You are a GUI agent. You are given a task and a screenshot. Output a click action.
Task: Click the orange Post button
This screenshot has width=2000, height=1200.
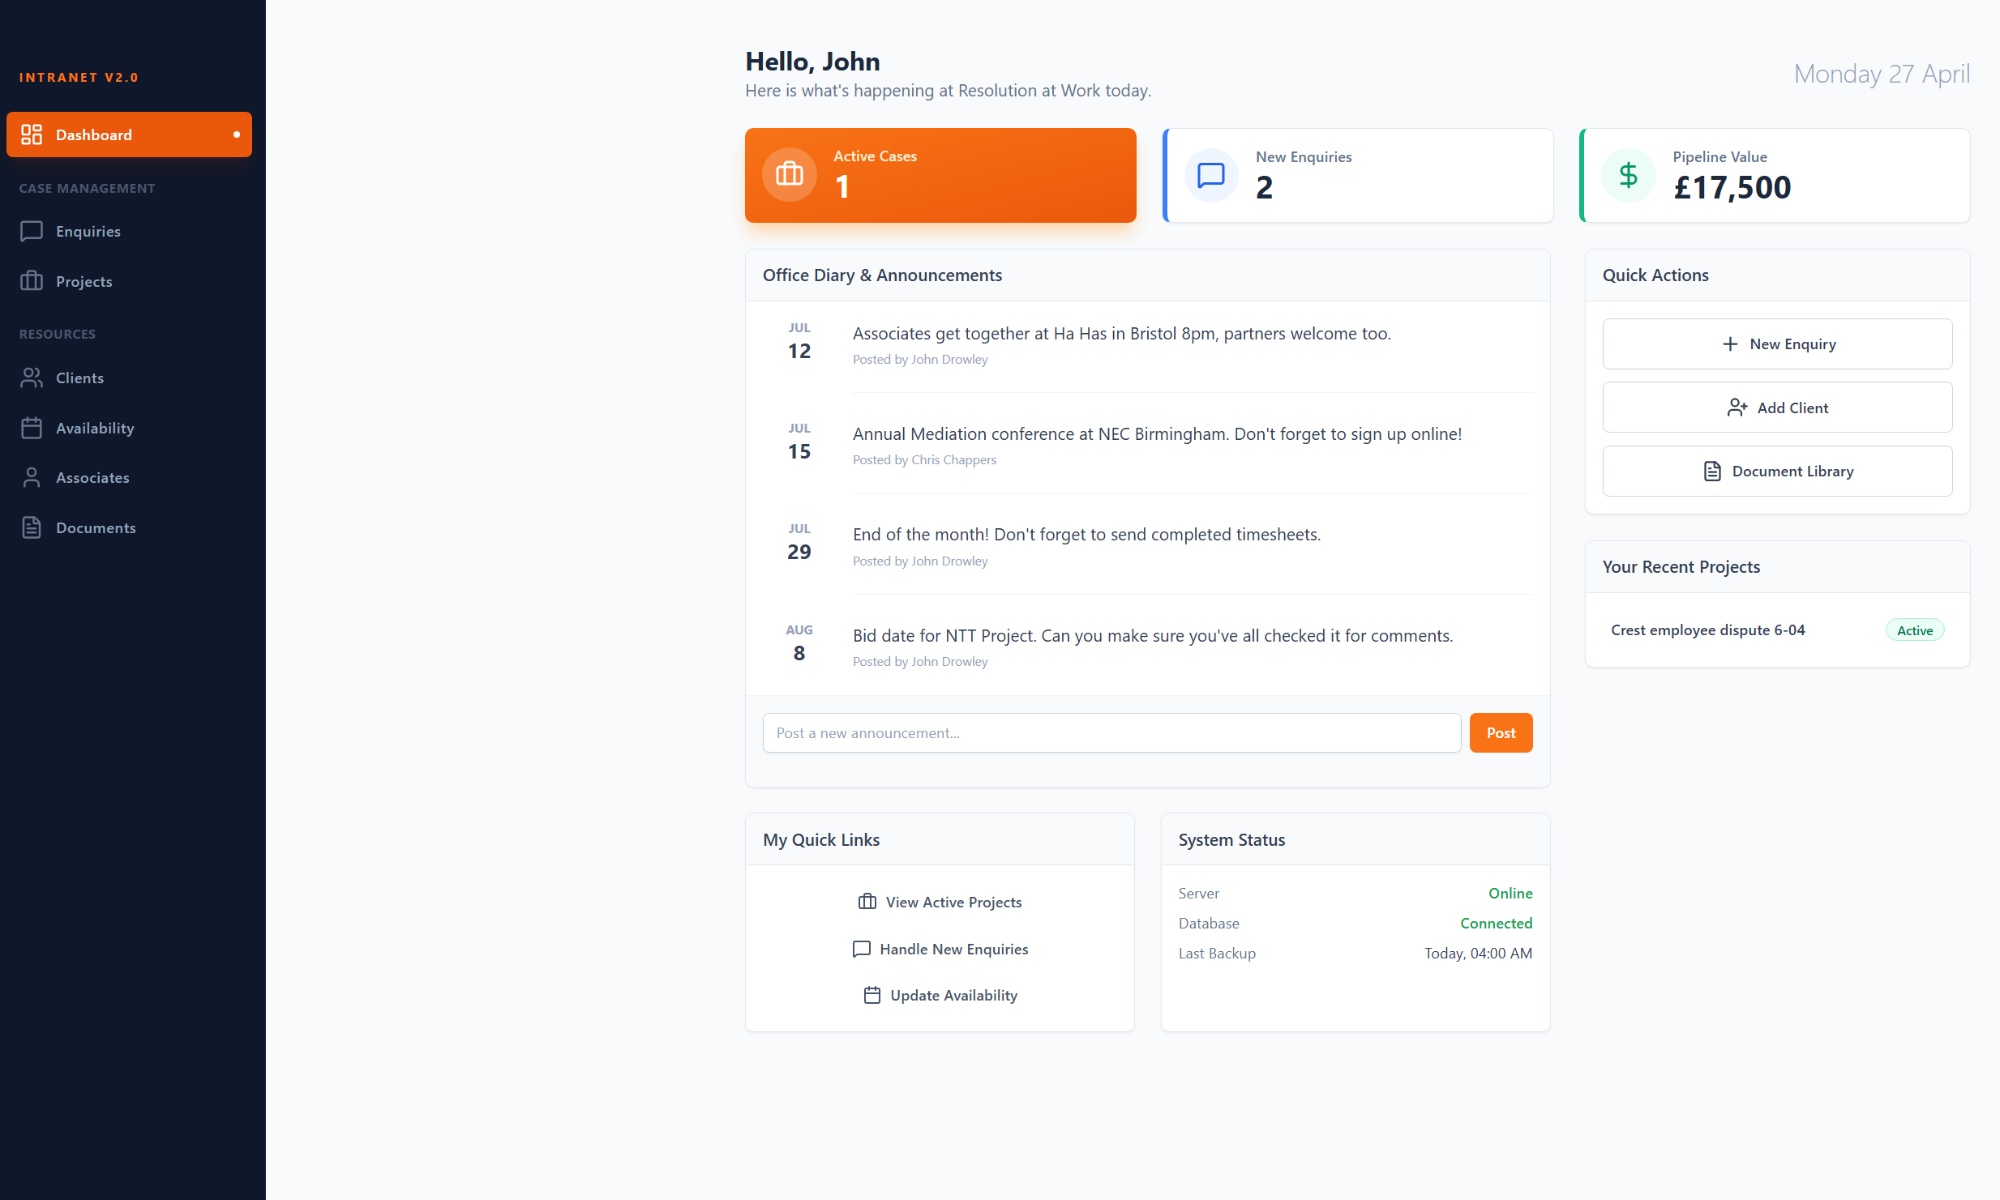(x=1500, y=733)
